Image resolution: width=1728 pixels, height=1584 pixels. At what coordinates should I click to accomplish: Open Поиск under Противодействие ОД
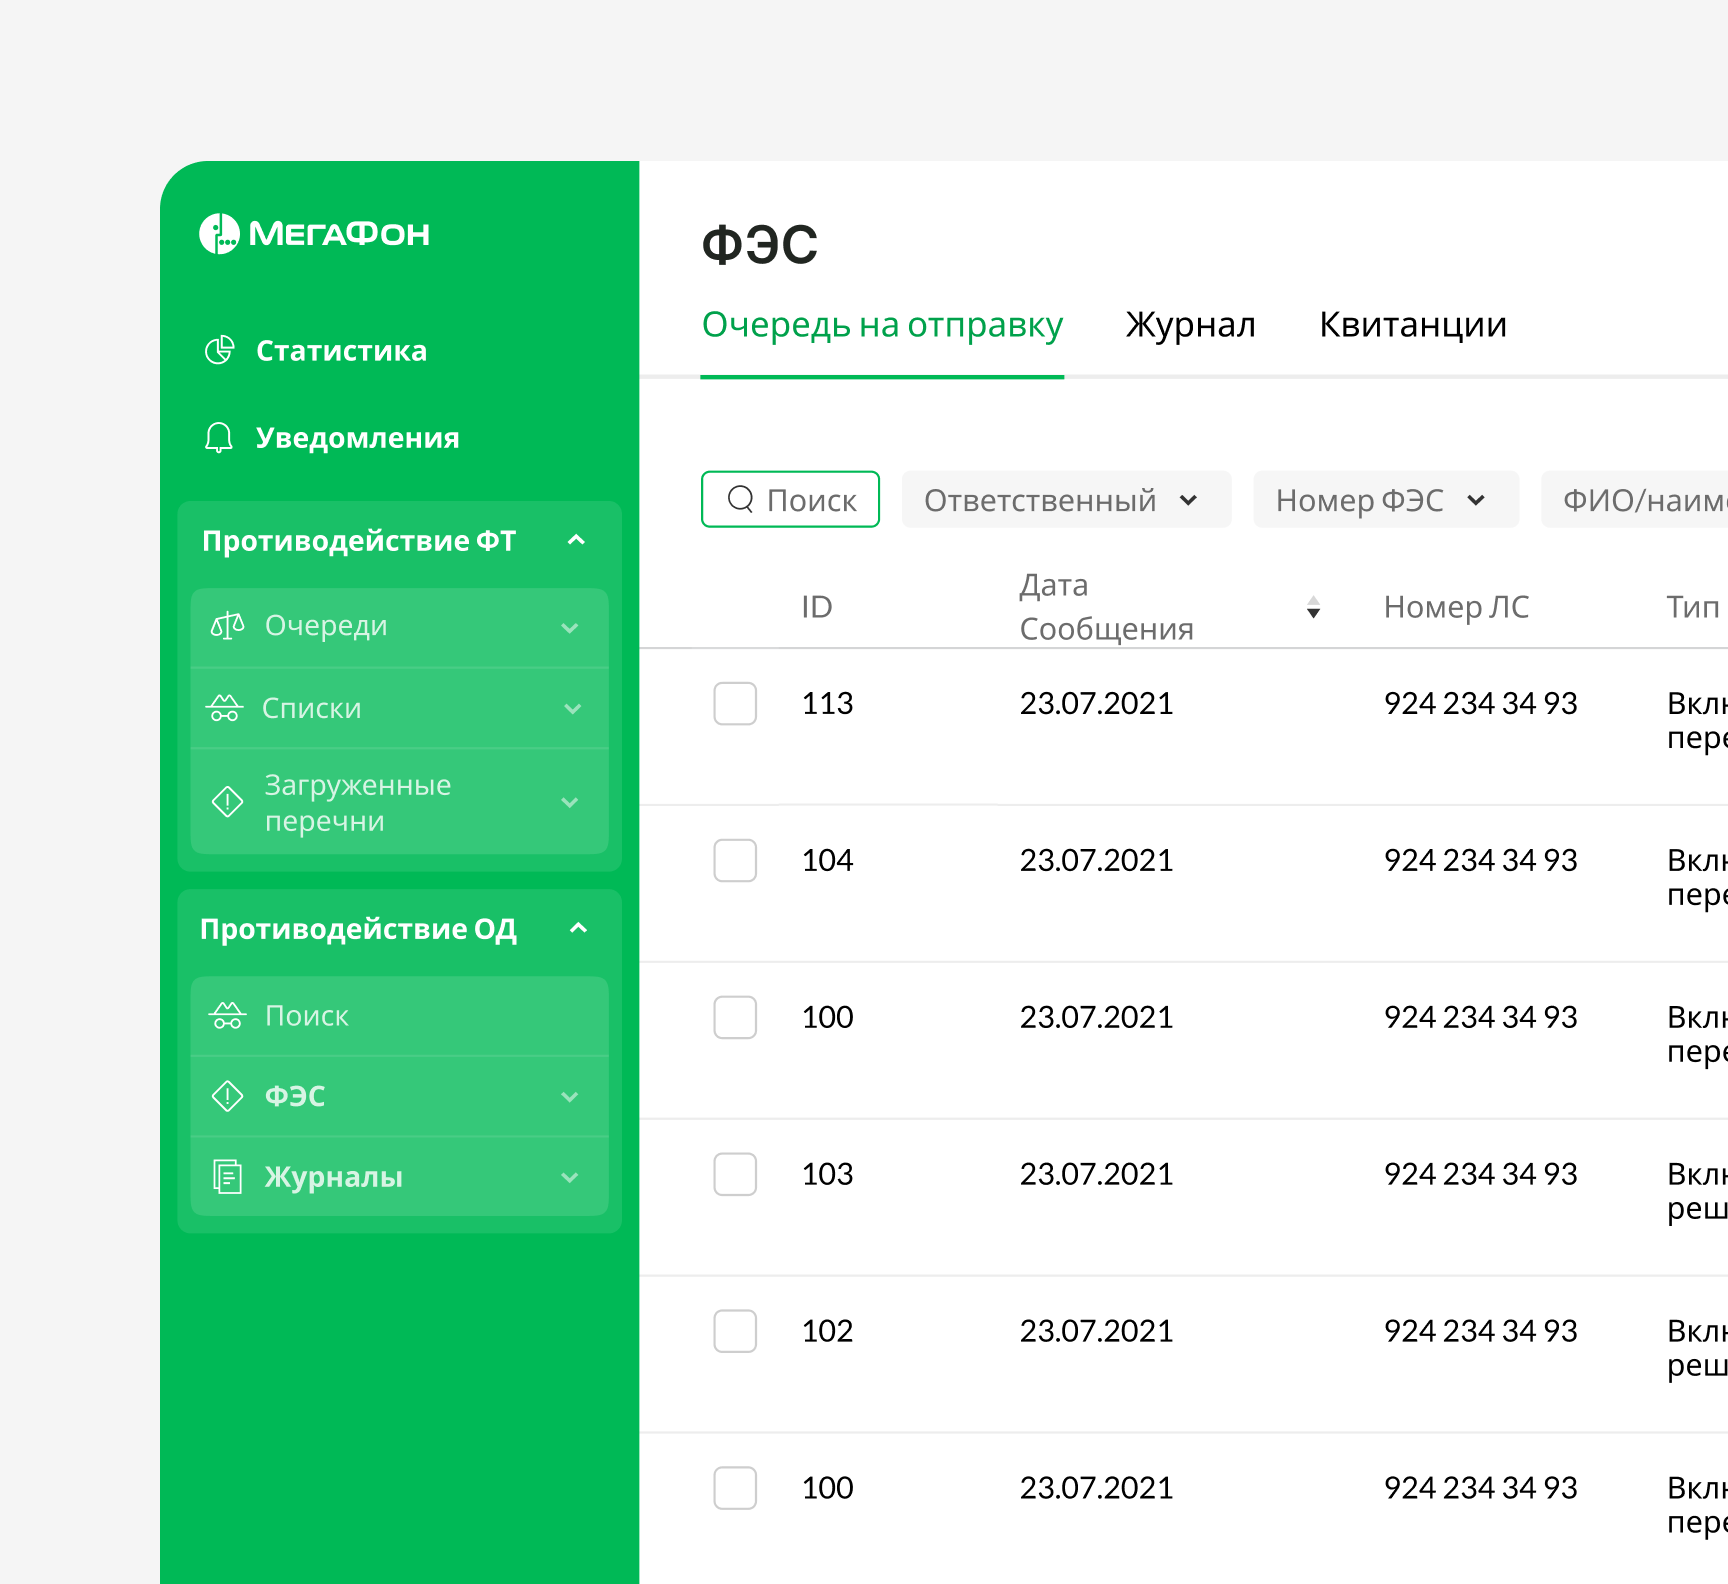point(306,1016)
